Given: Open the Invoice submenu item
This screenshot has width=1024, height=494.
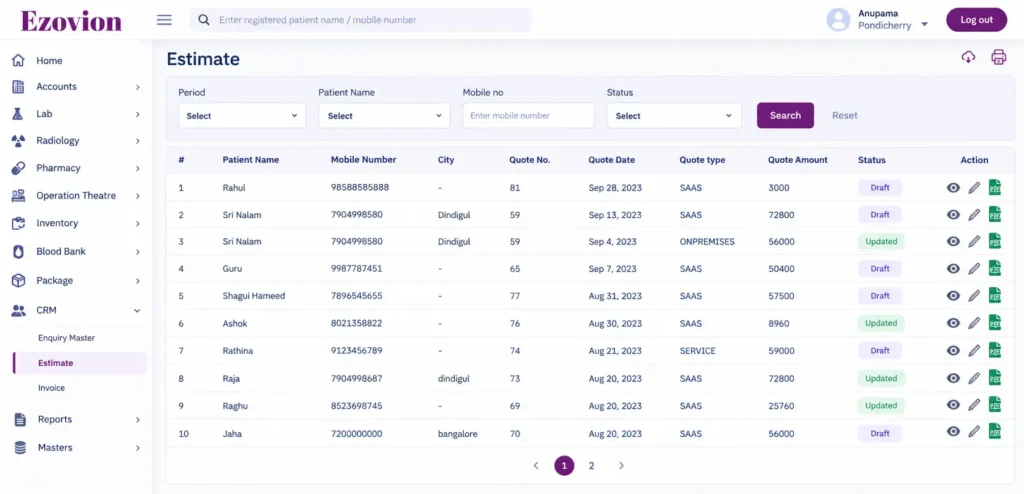Looking at the screenshot, I should point(52,387).
